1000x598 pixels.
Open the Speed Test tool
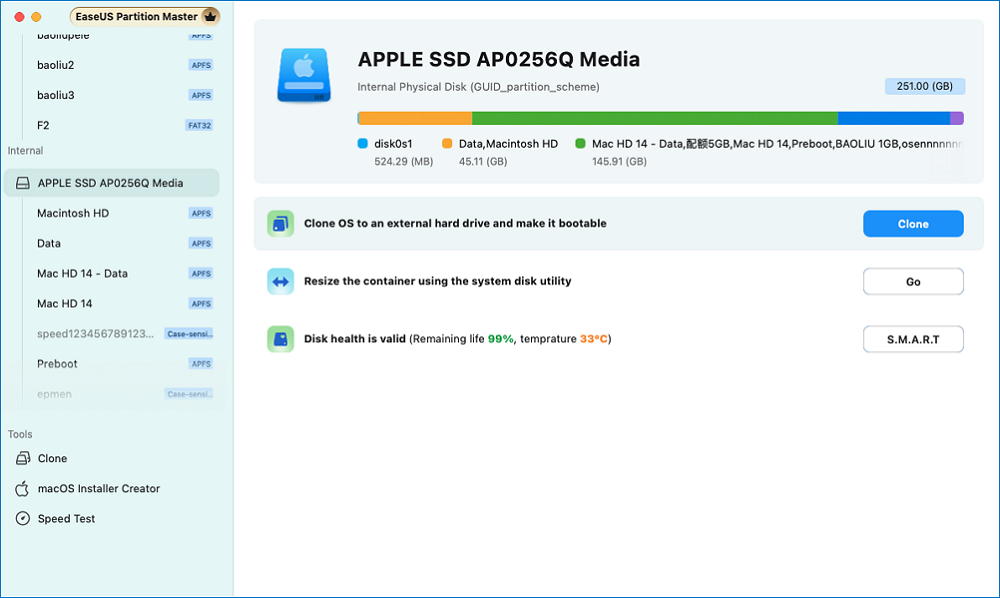point(55,518)
